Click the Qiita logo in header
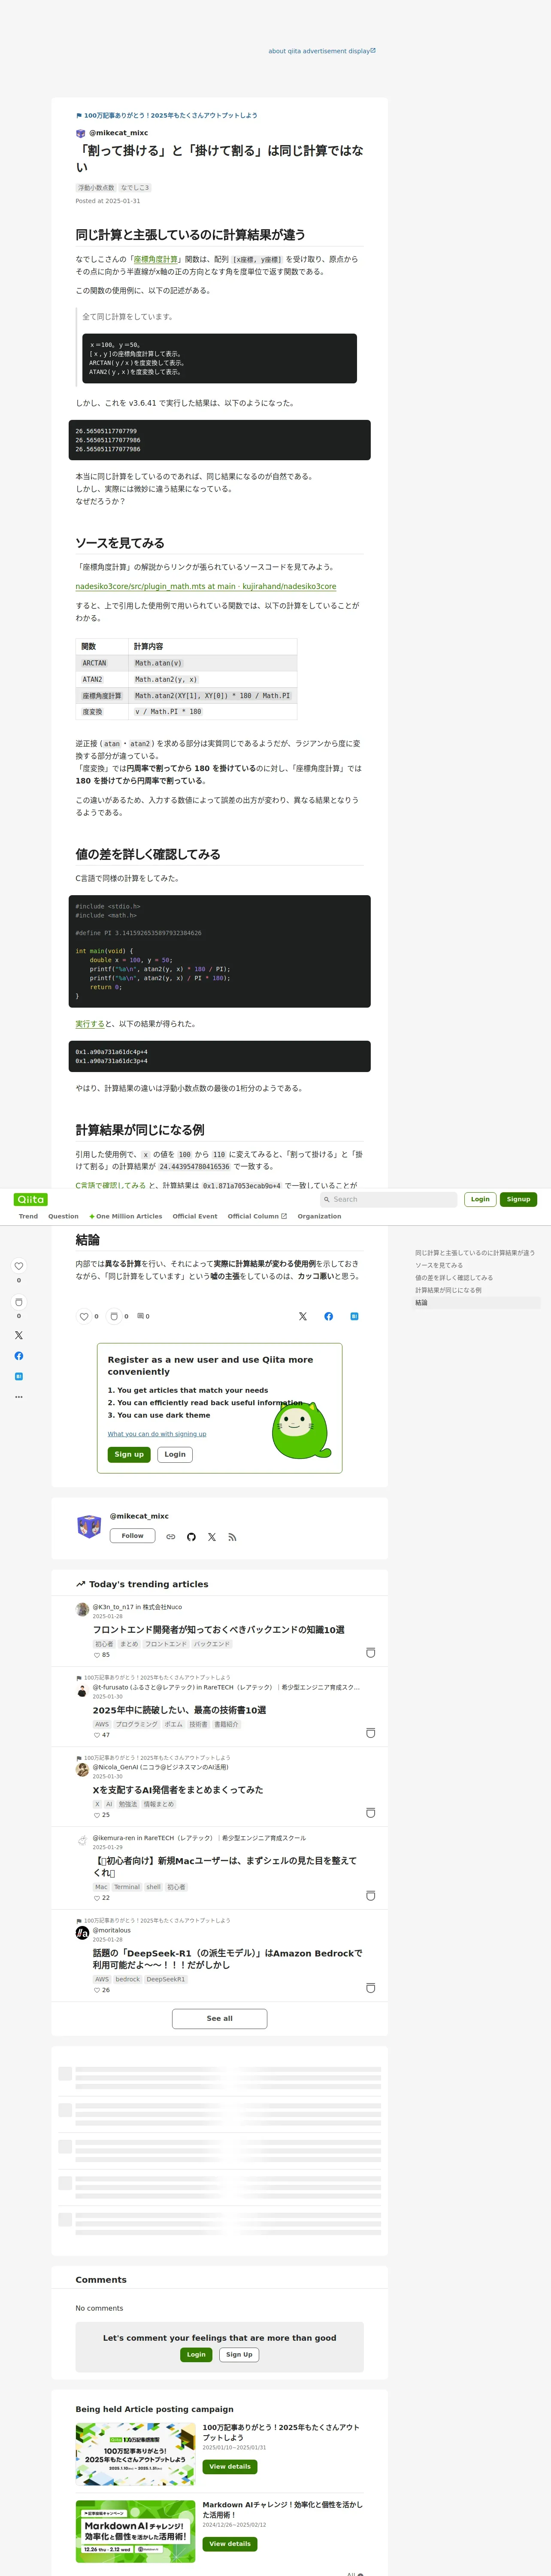Viewport: 551px width, 2576px height. [x=31, y=1199]
